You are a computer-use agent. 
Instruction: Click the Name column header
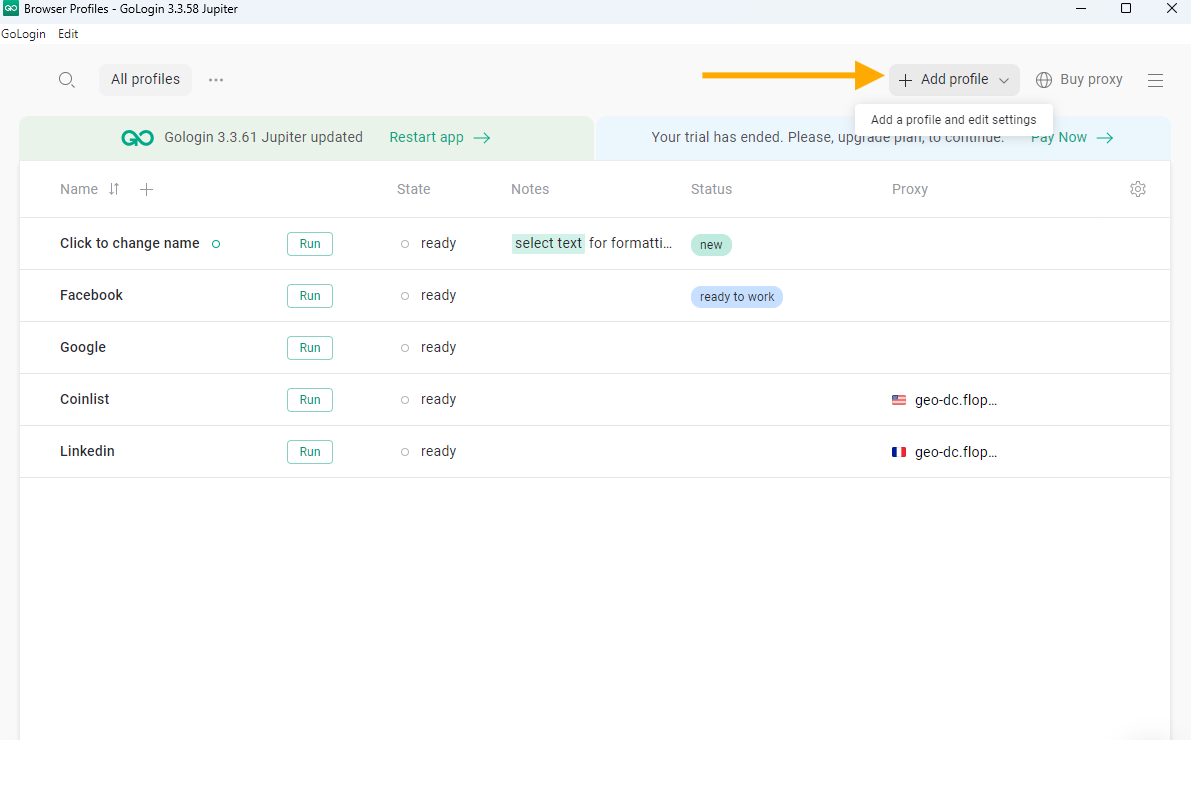pyautogui.click(x=79, y=189)
